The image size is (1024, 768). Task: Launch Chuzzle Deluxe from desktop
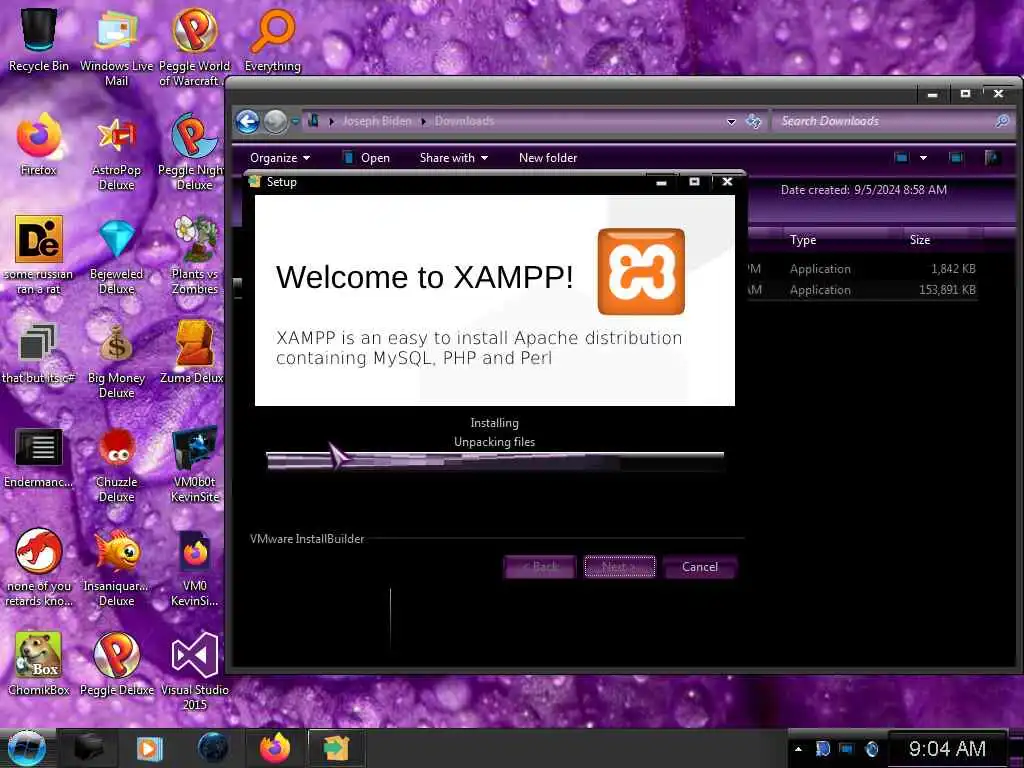116,464
